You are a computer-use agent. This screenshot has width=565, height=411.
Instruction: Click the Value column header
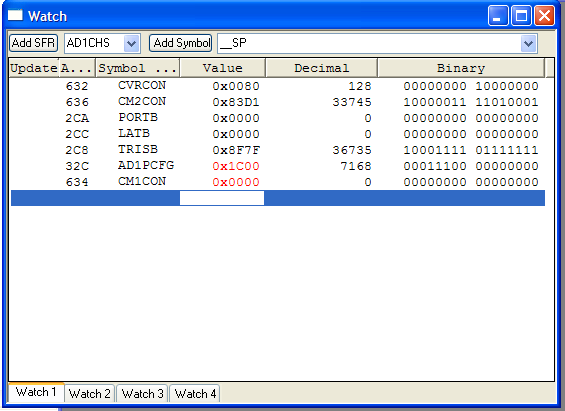[223, 68]
